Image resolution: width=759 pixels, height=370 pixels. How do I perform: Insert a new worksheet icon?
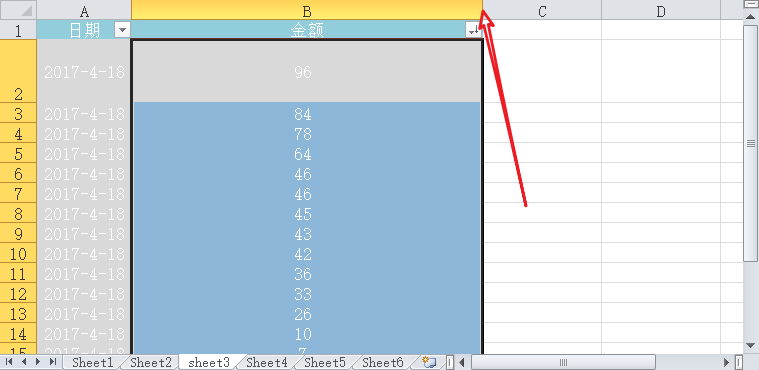click(x=429, y=362)
